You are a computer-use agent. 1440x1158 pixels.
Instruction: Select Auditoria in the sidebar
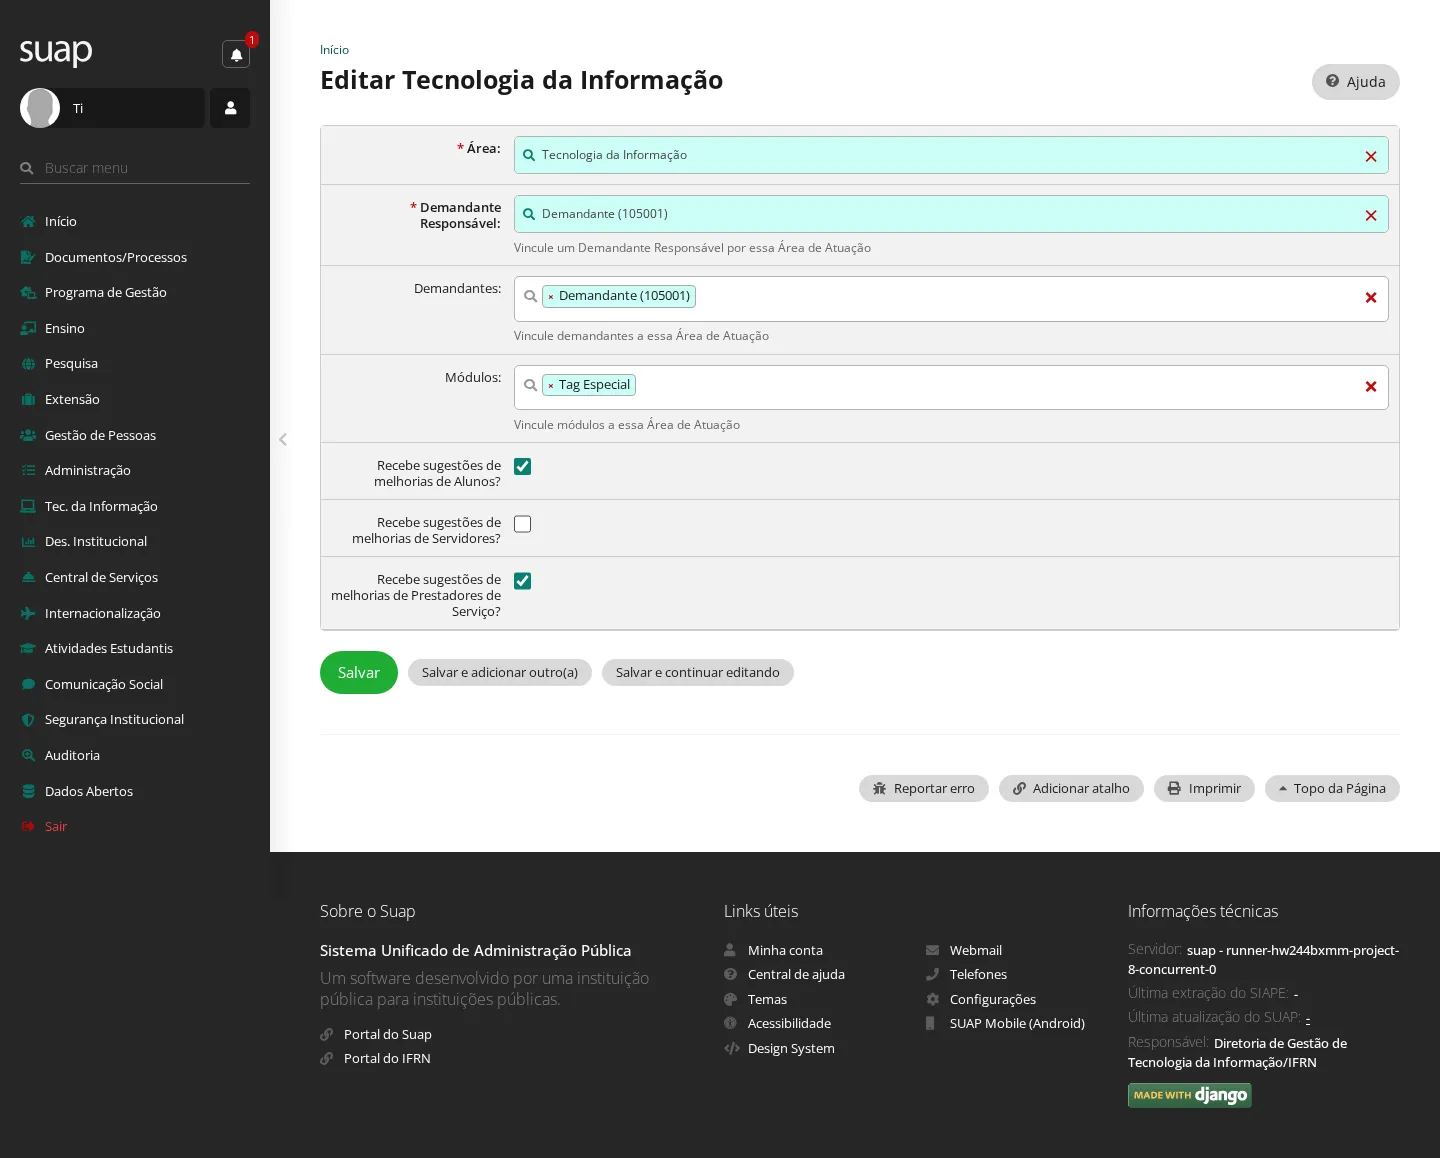tap(135, 755)
